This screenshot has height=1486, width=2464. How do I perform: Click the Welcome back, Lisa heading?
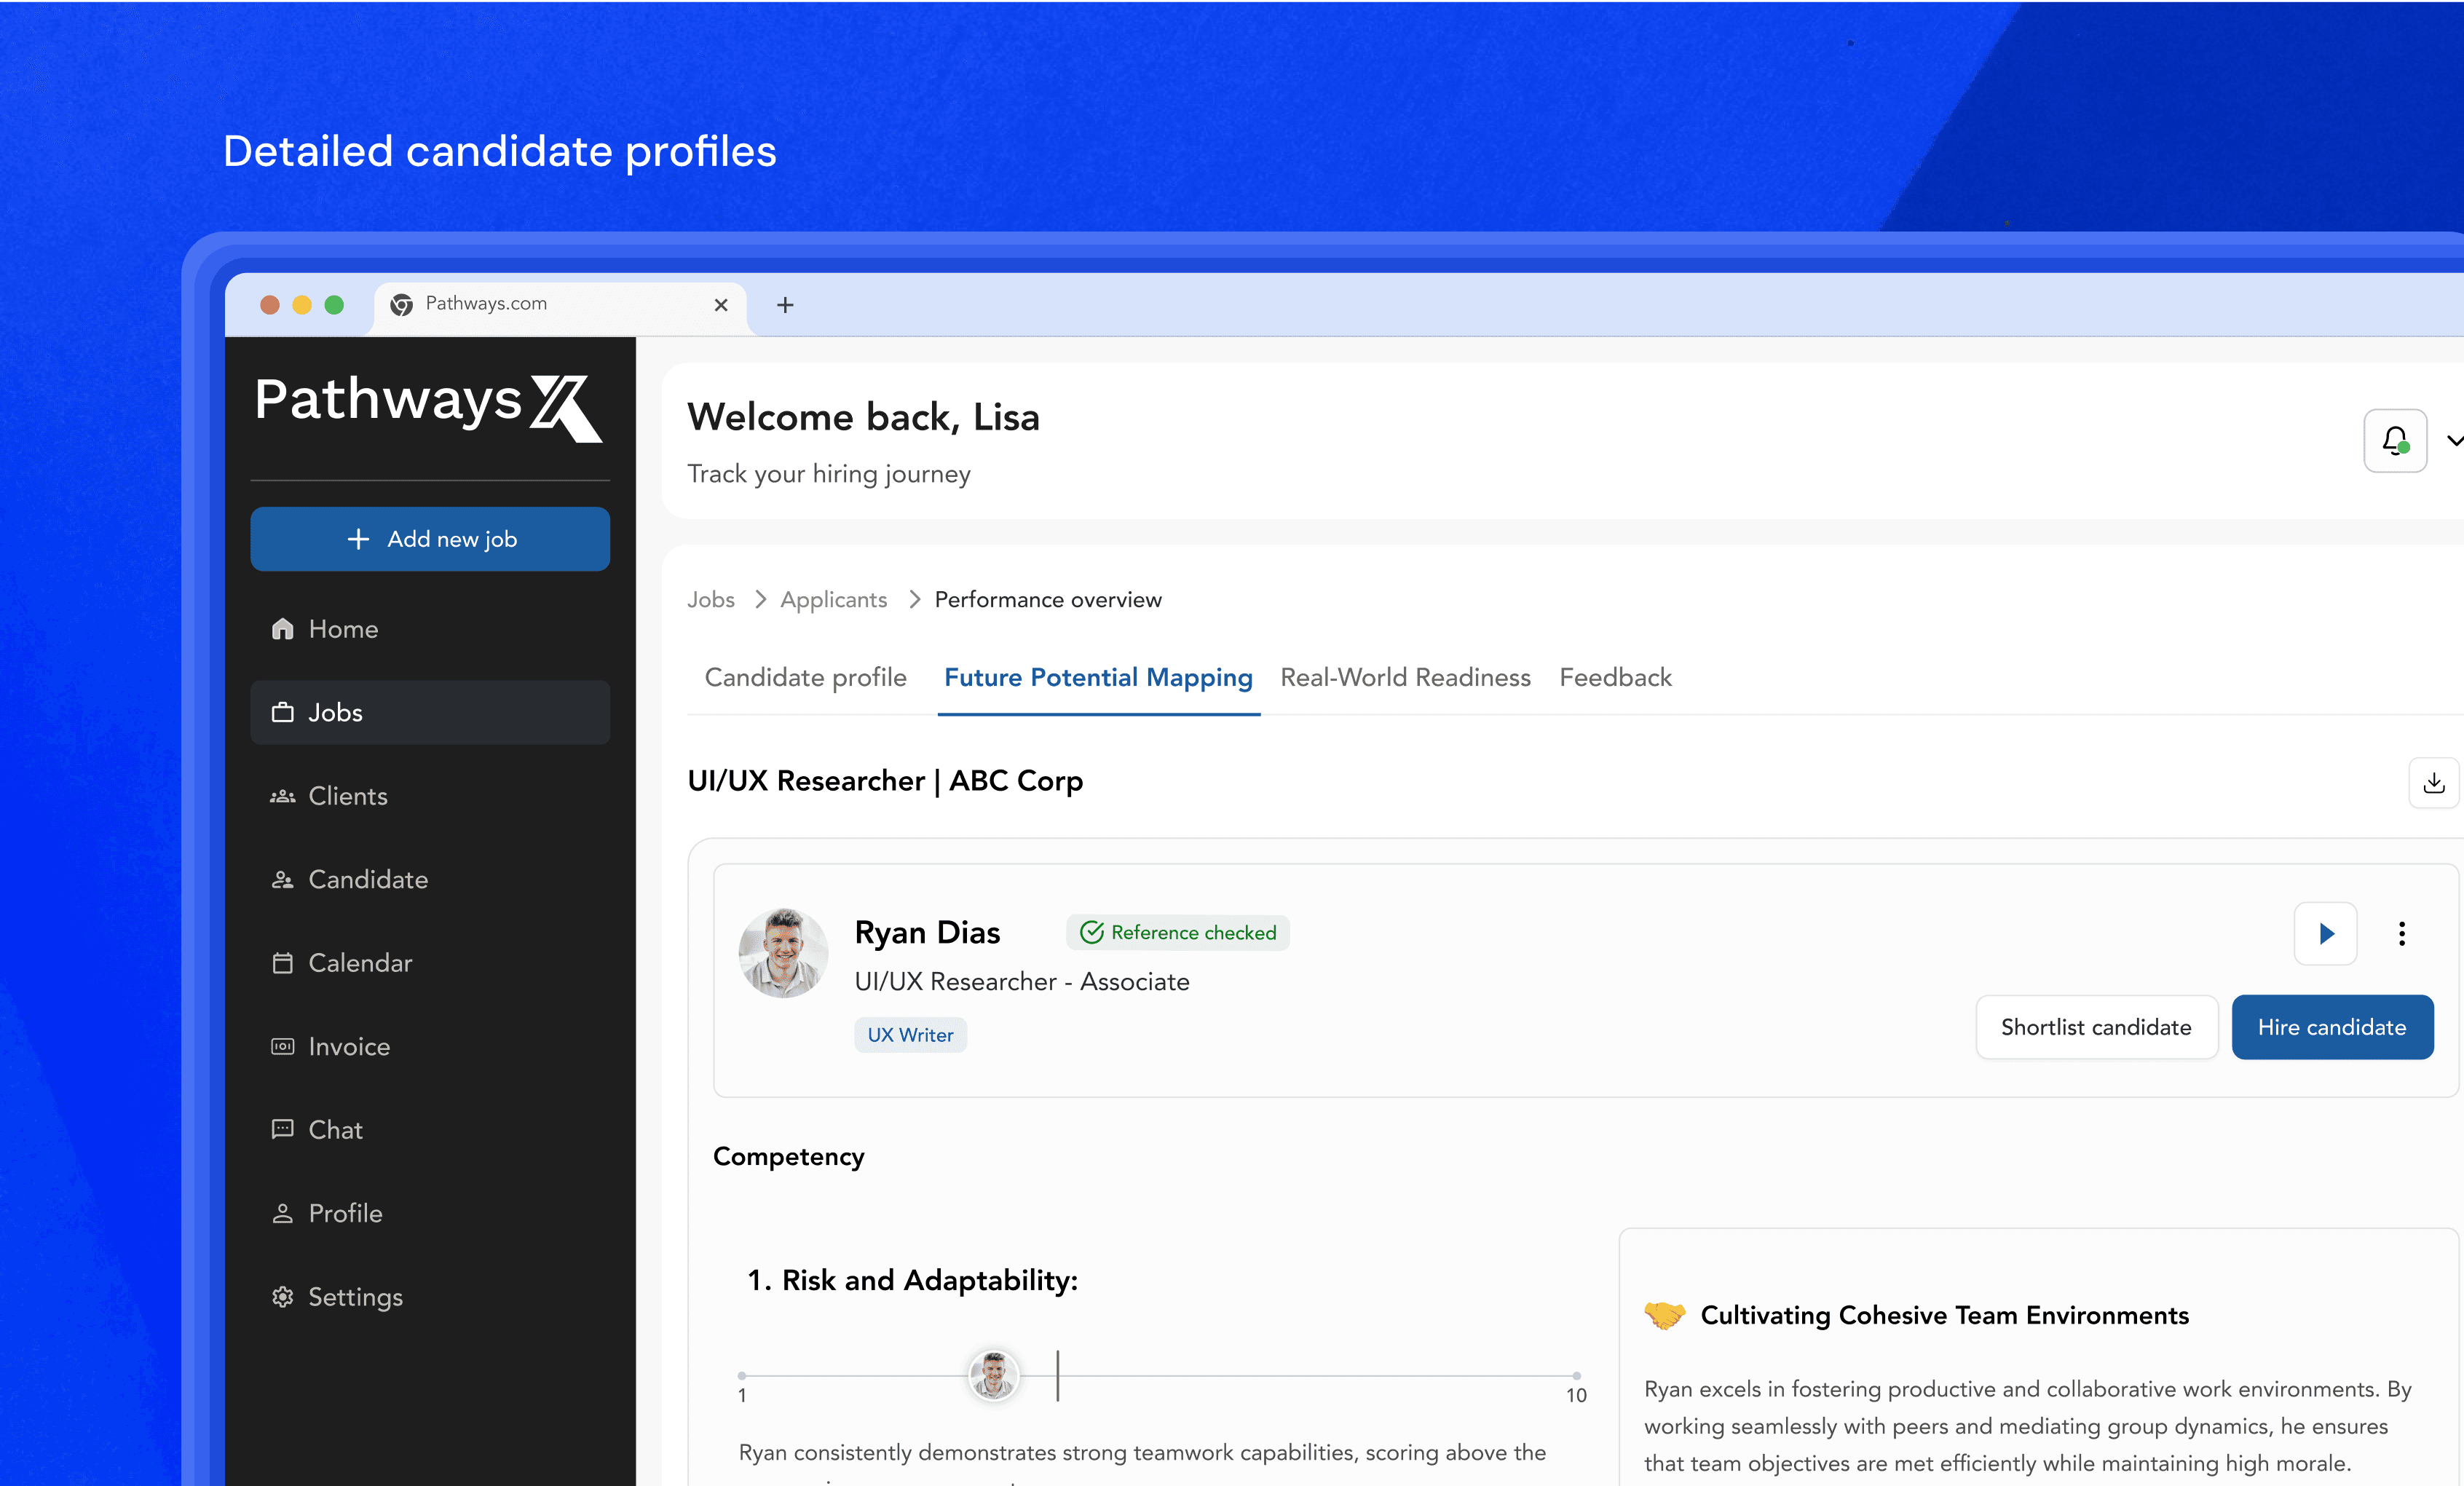pyautogui.click(x=863, y=417)
